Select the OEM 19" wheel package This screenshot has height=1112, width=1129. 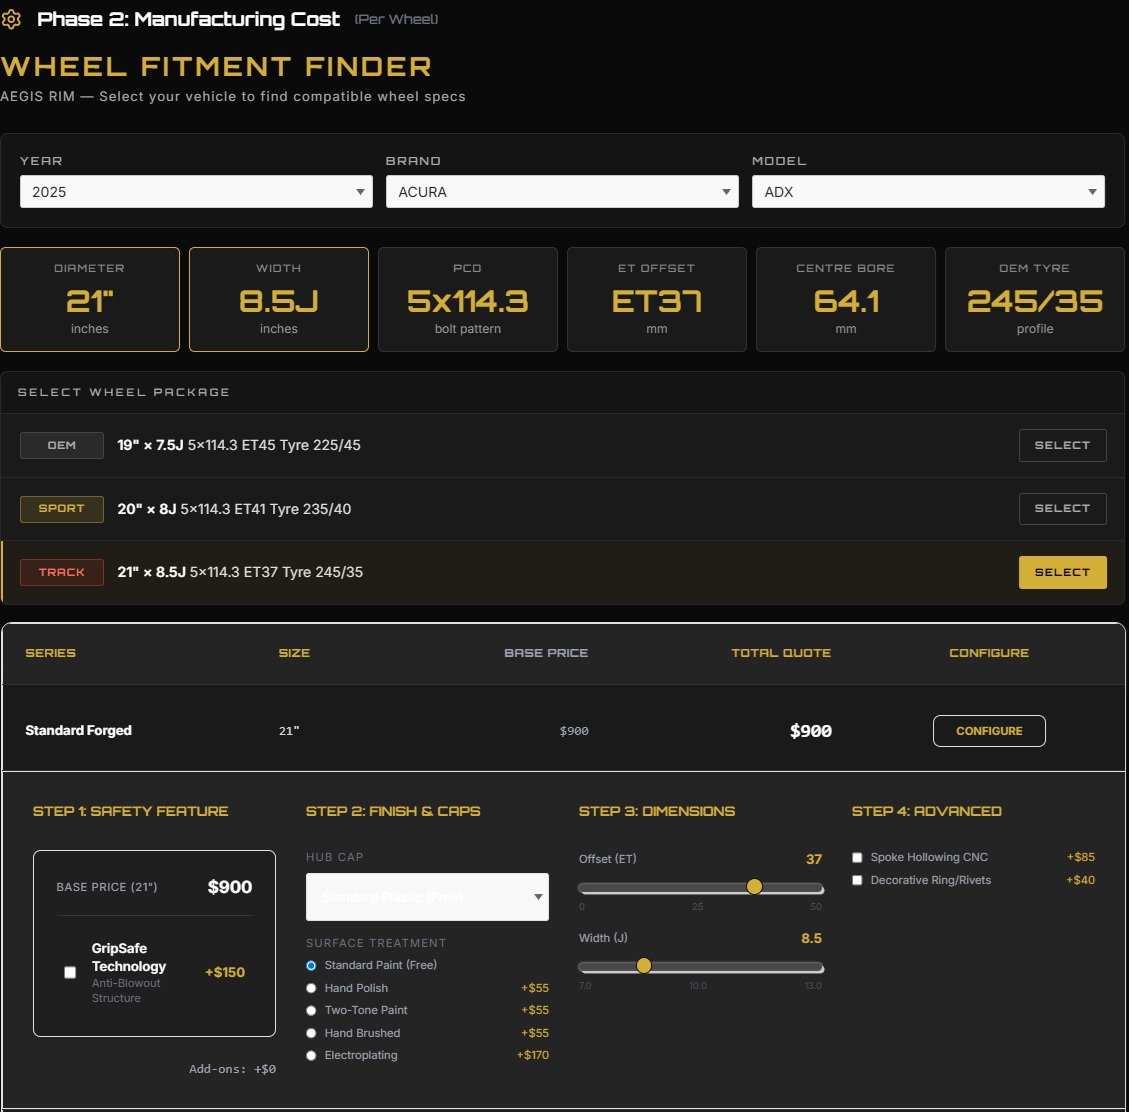point(1062,445)
